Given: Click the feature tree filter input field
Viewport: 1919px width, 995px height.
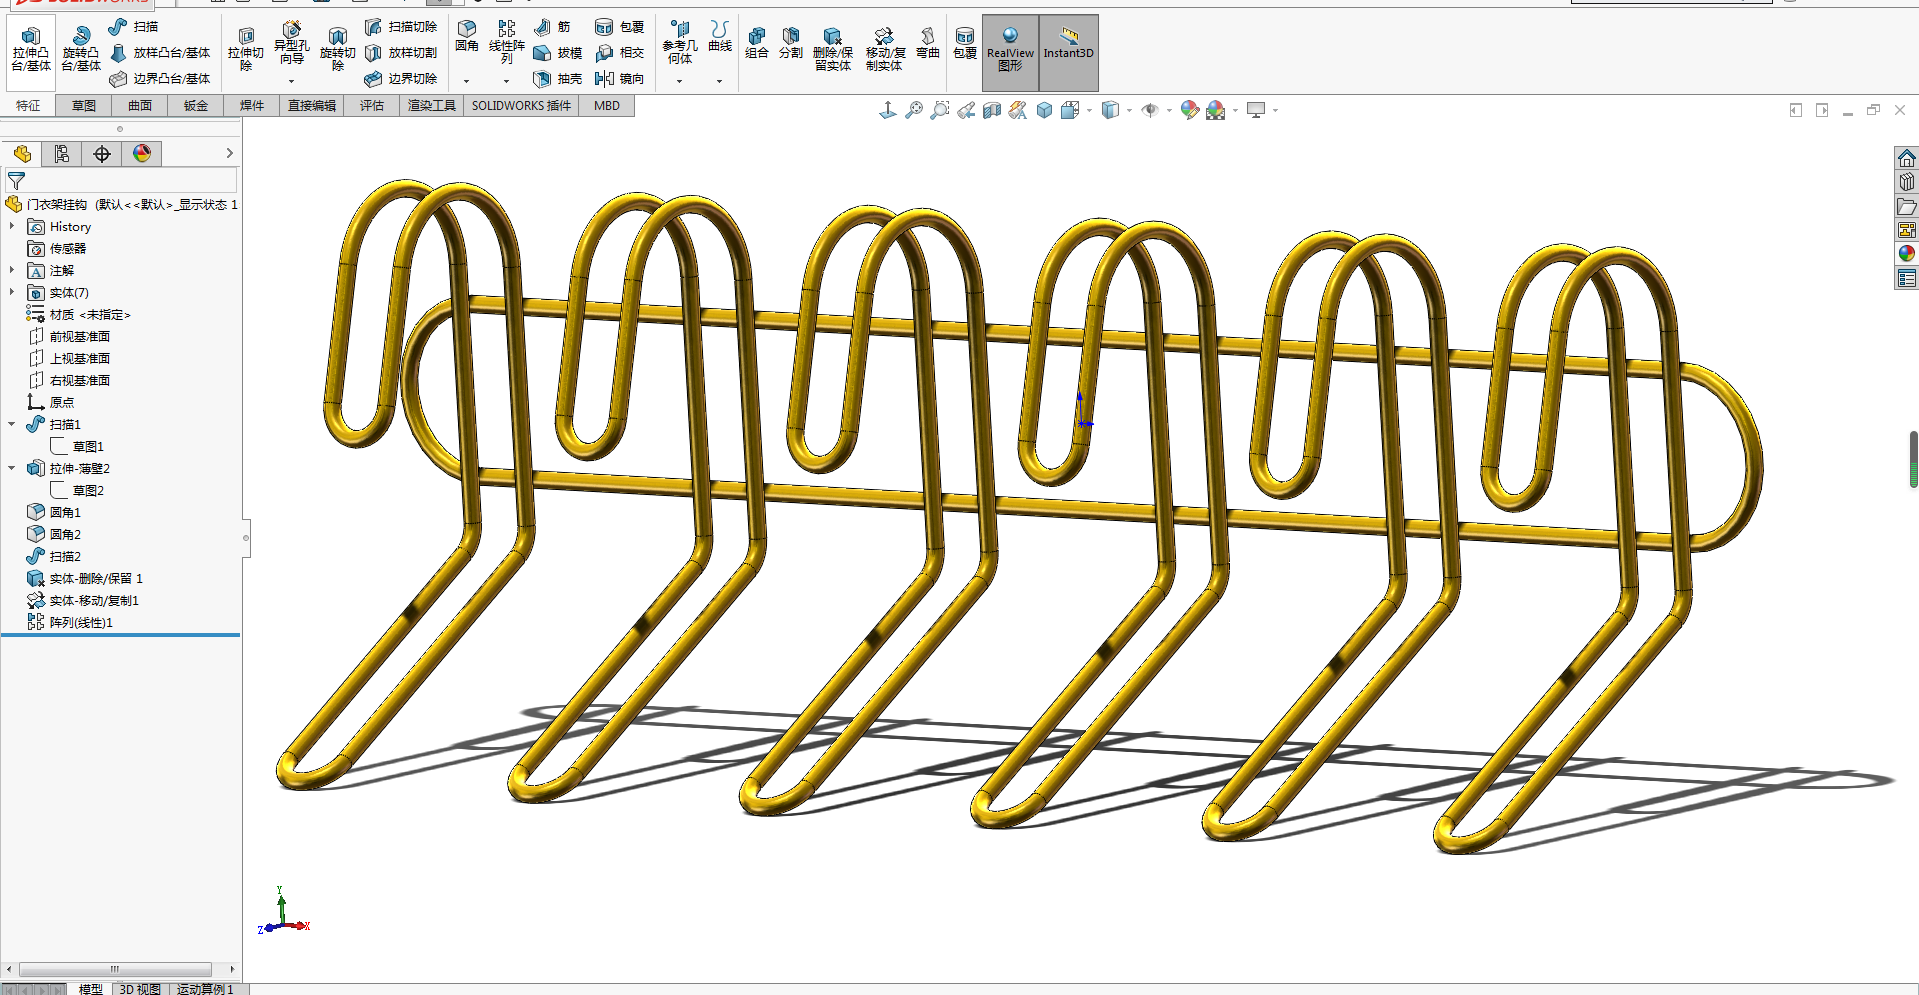Looking at the screenshot, I should [x=121, y=181].
